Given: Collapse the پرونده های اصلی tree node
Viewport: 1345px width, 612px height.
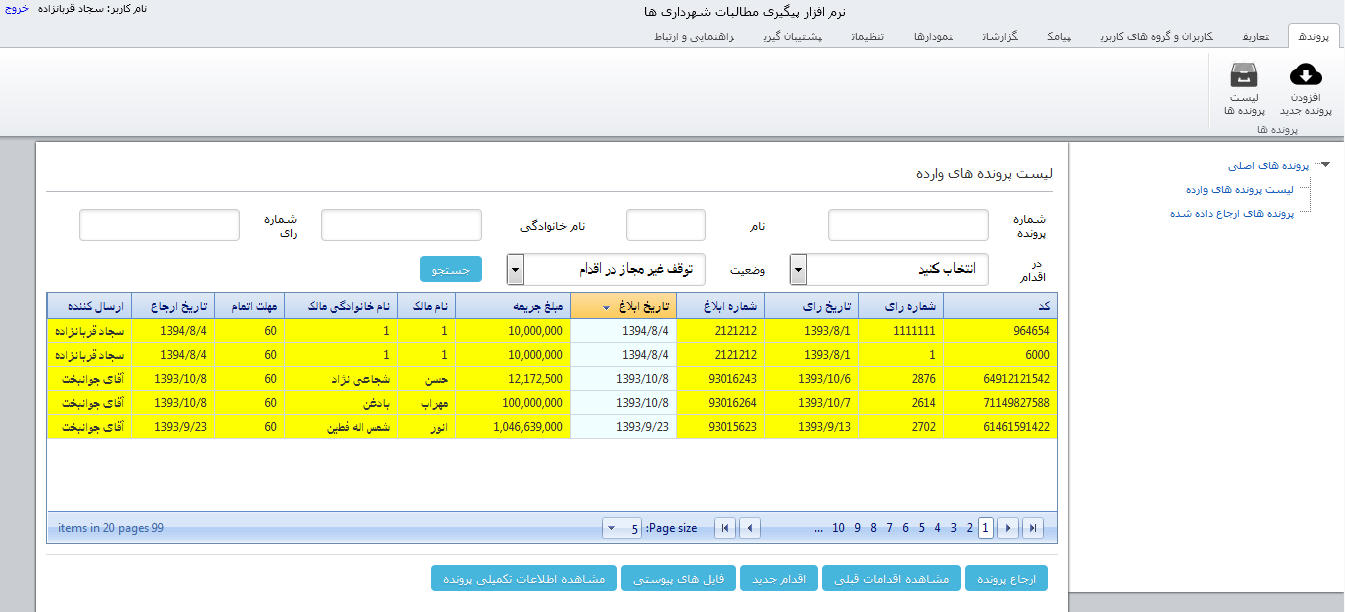Looking at the screenshot, I should click(x=1324, y=165).
